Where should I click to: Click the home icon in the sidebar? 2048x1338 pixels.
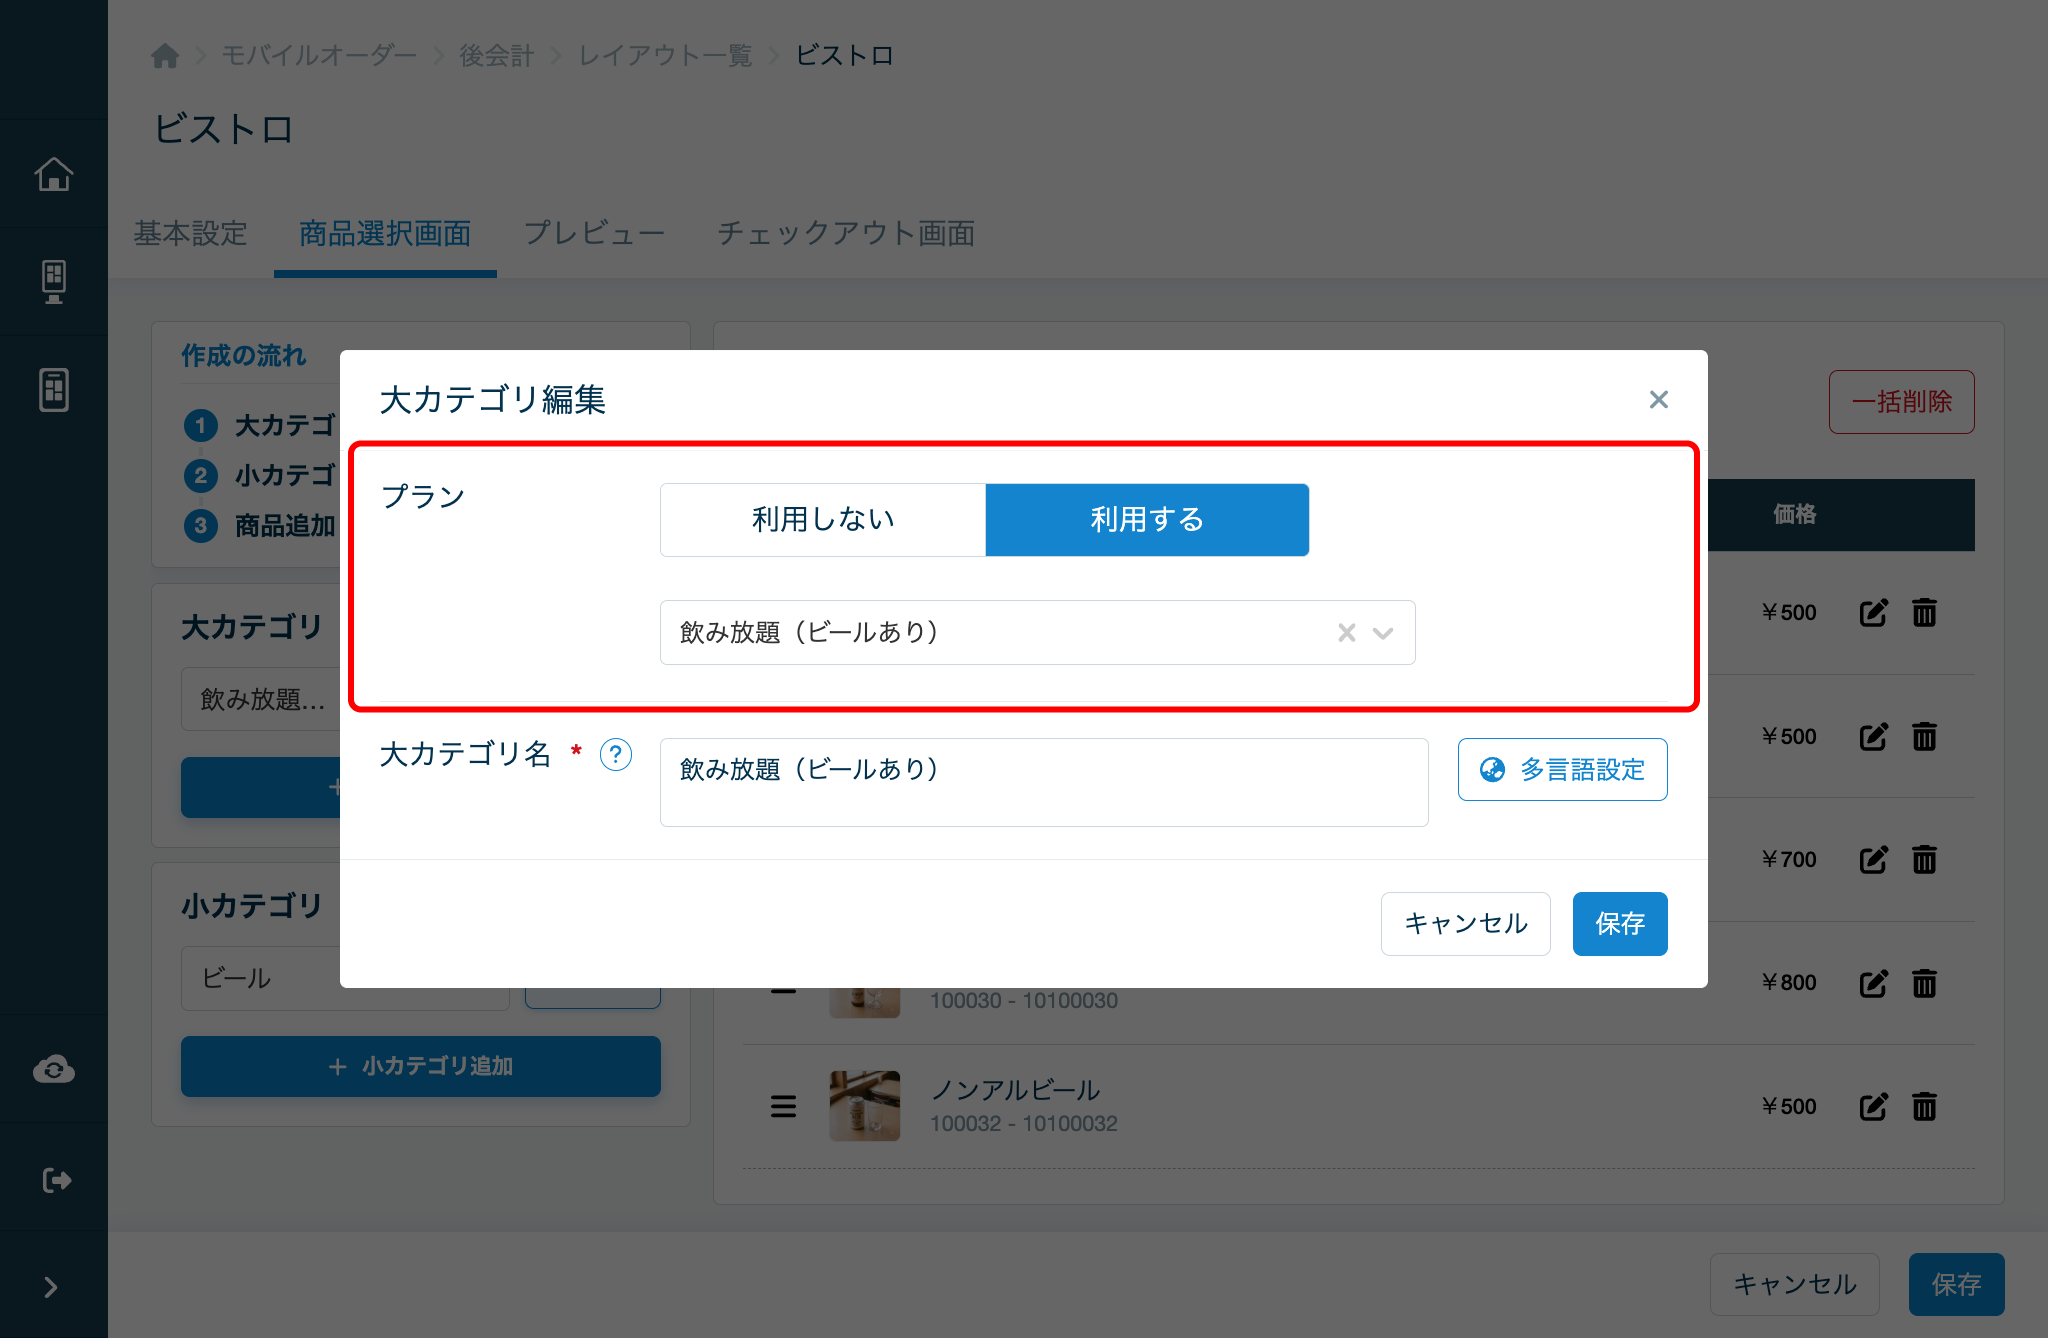(54, 174)
